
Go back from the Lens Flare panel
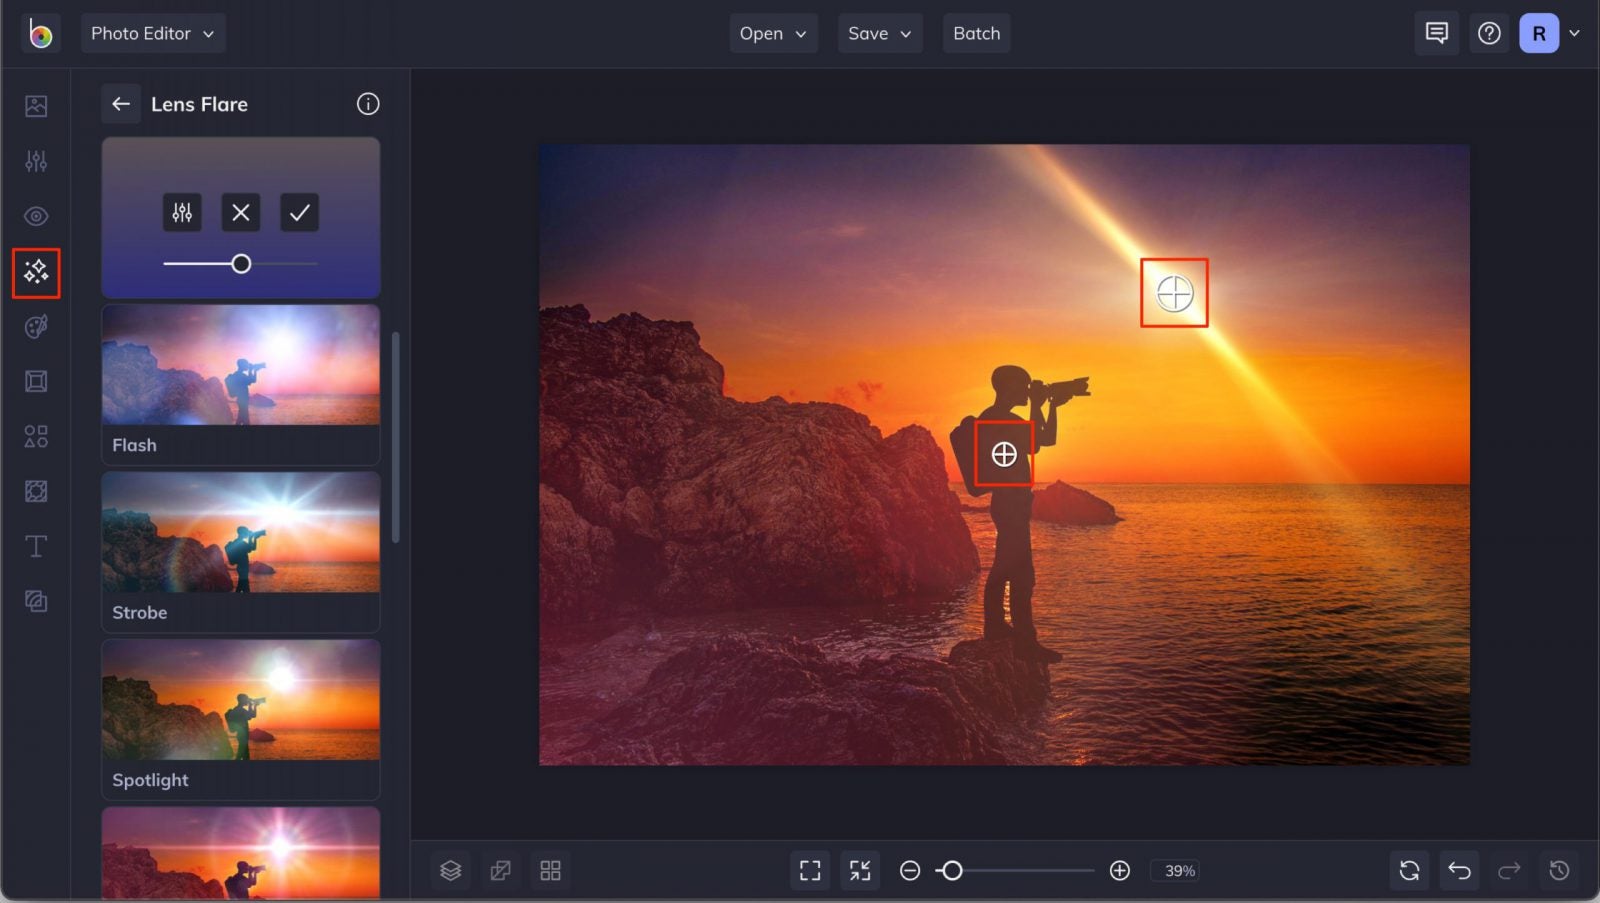point(121,104)
